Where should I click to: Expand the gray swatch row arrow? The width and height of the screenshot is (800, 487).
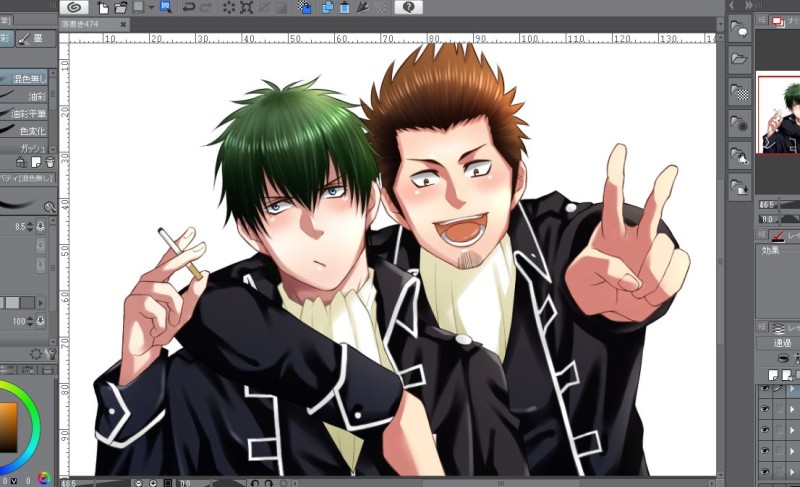(x=40, y=303)
